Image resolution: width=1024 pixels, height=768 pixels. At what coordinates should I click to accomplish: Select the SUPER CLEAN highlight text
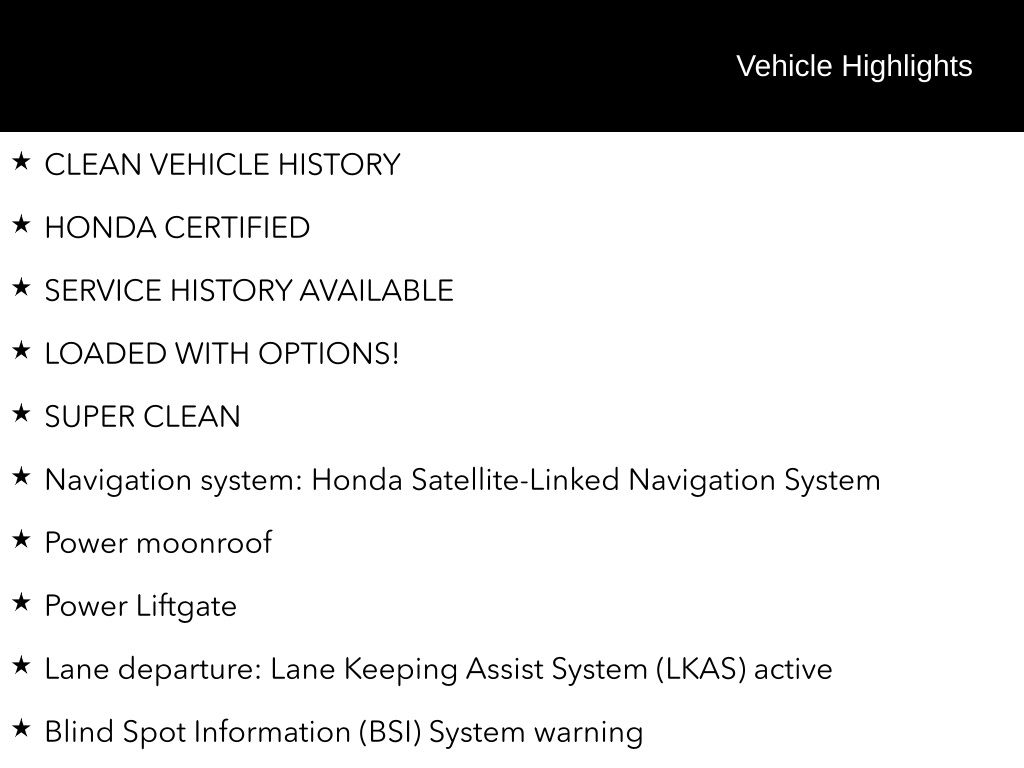pyautogui.click(x=142, y=417)
